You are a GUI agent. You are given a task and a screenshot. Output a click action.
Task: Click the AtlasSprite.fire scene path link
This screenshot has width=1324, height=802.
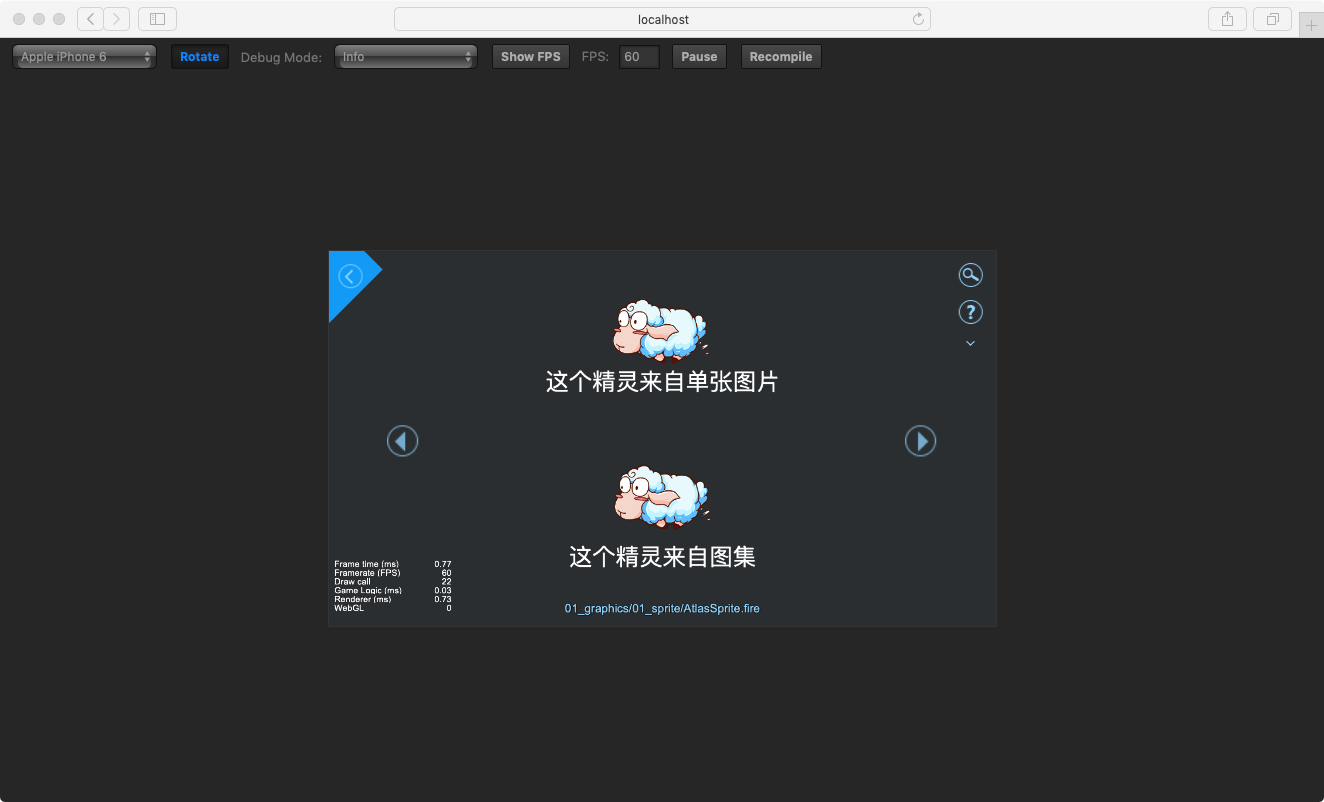point(662,608)
